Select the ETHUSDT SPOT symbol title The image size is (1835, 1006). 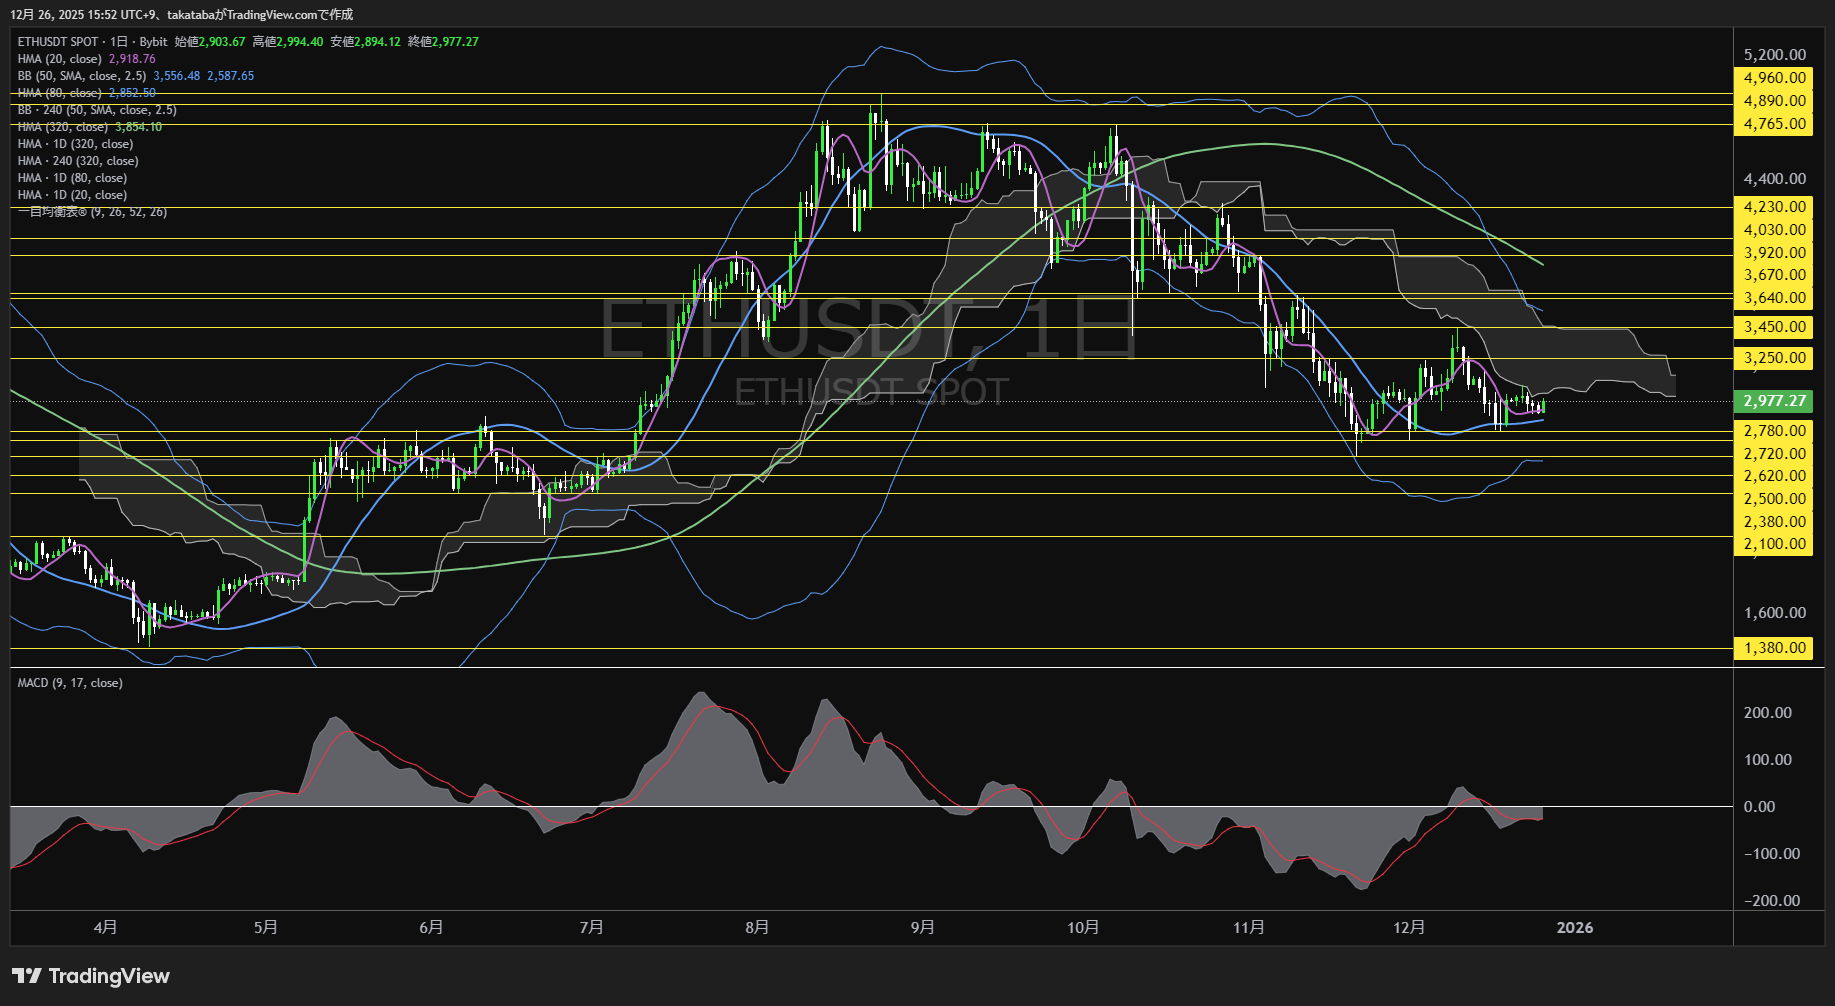tap(58, 42)
